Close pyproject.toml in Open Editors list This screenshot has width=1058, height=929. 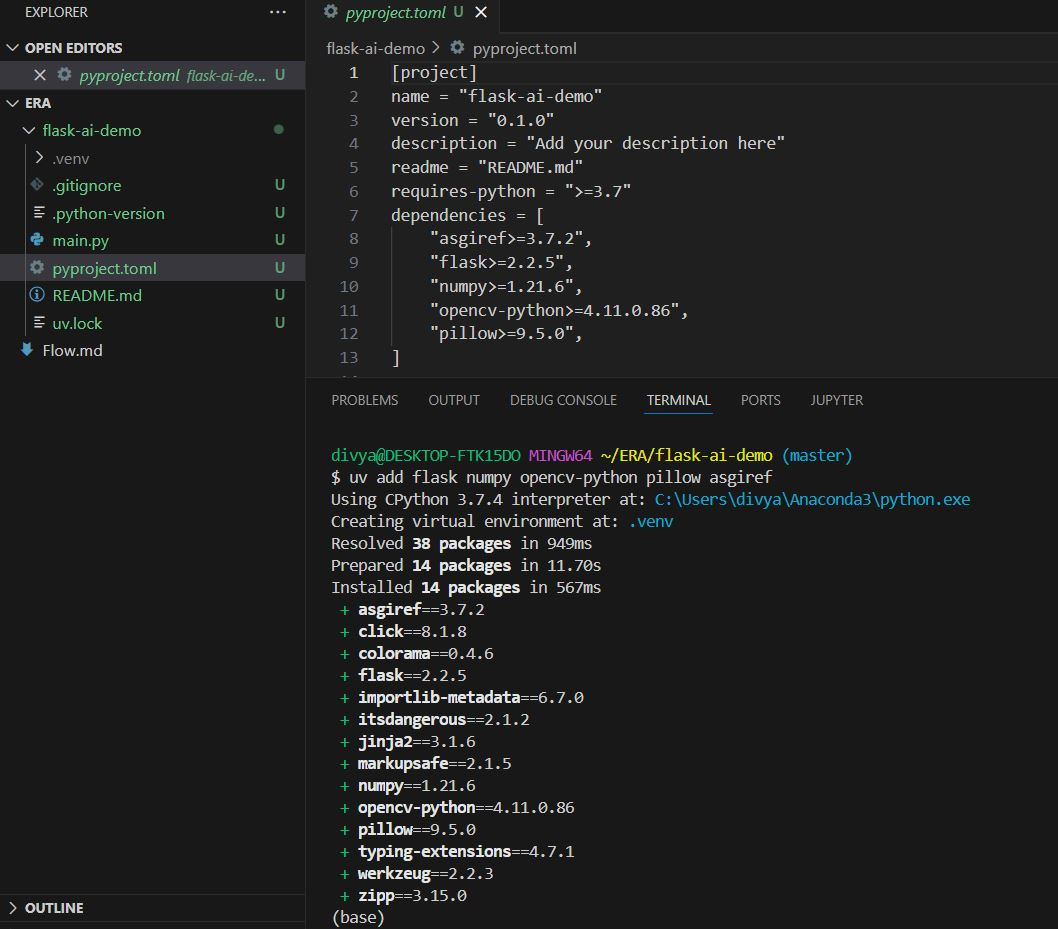40,75
